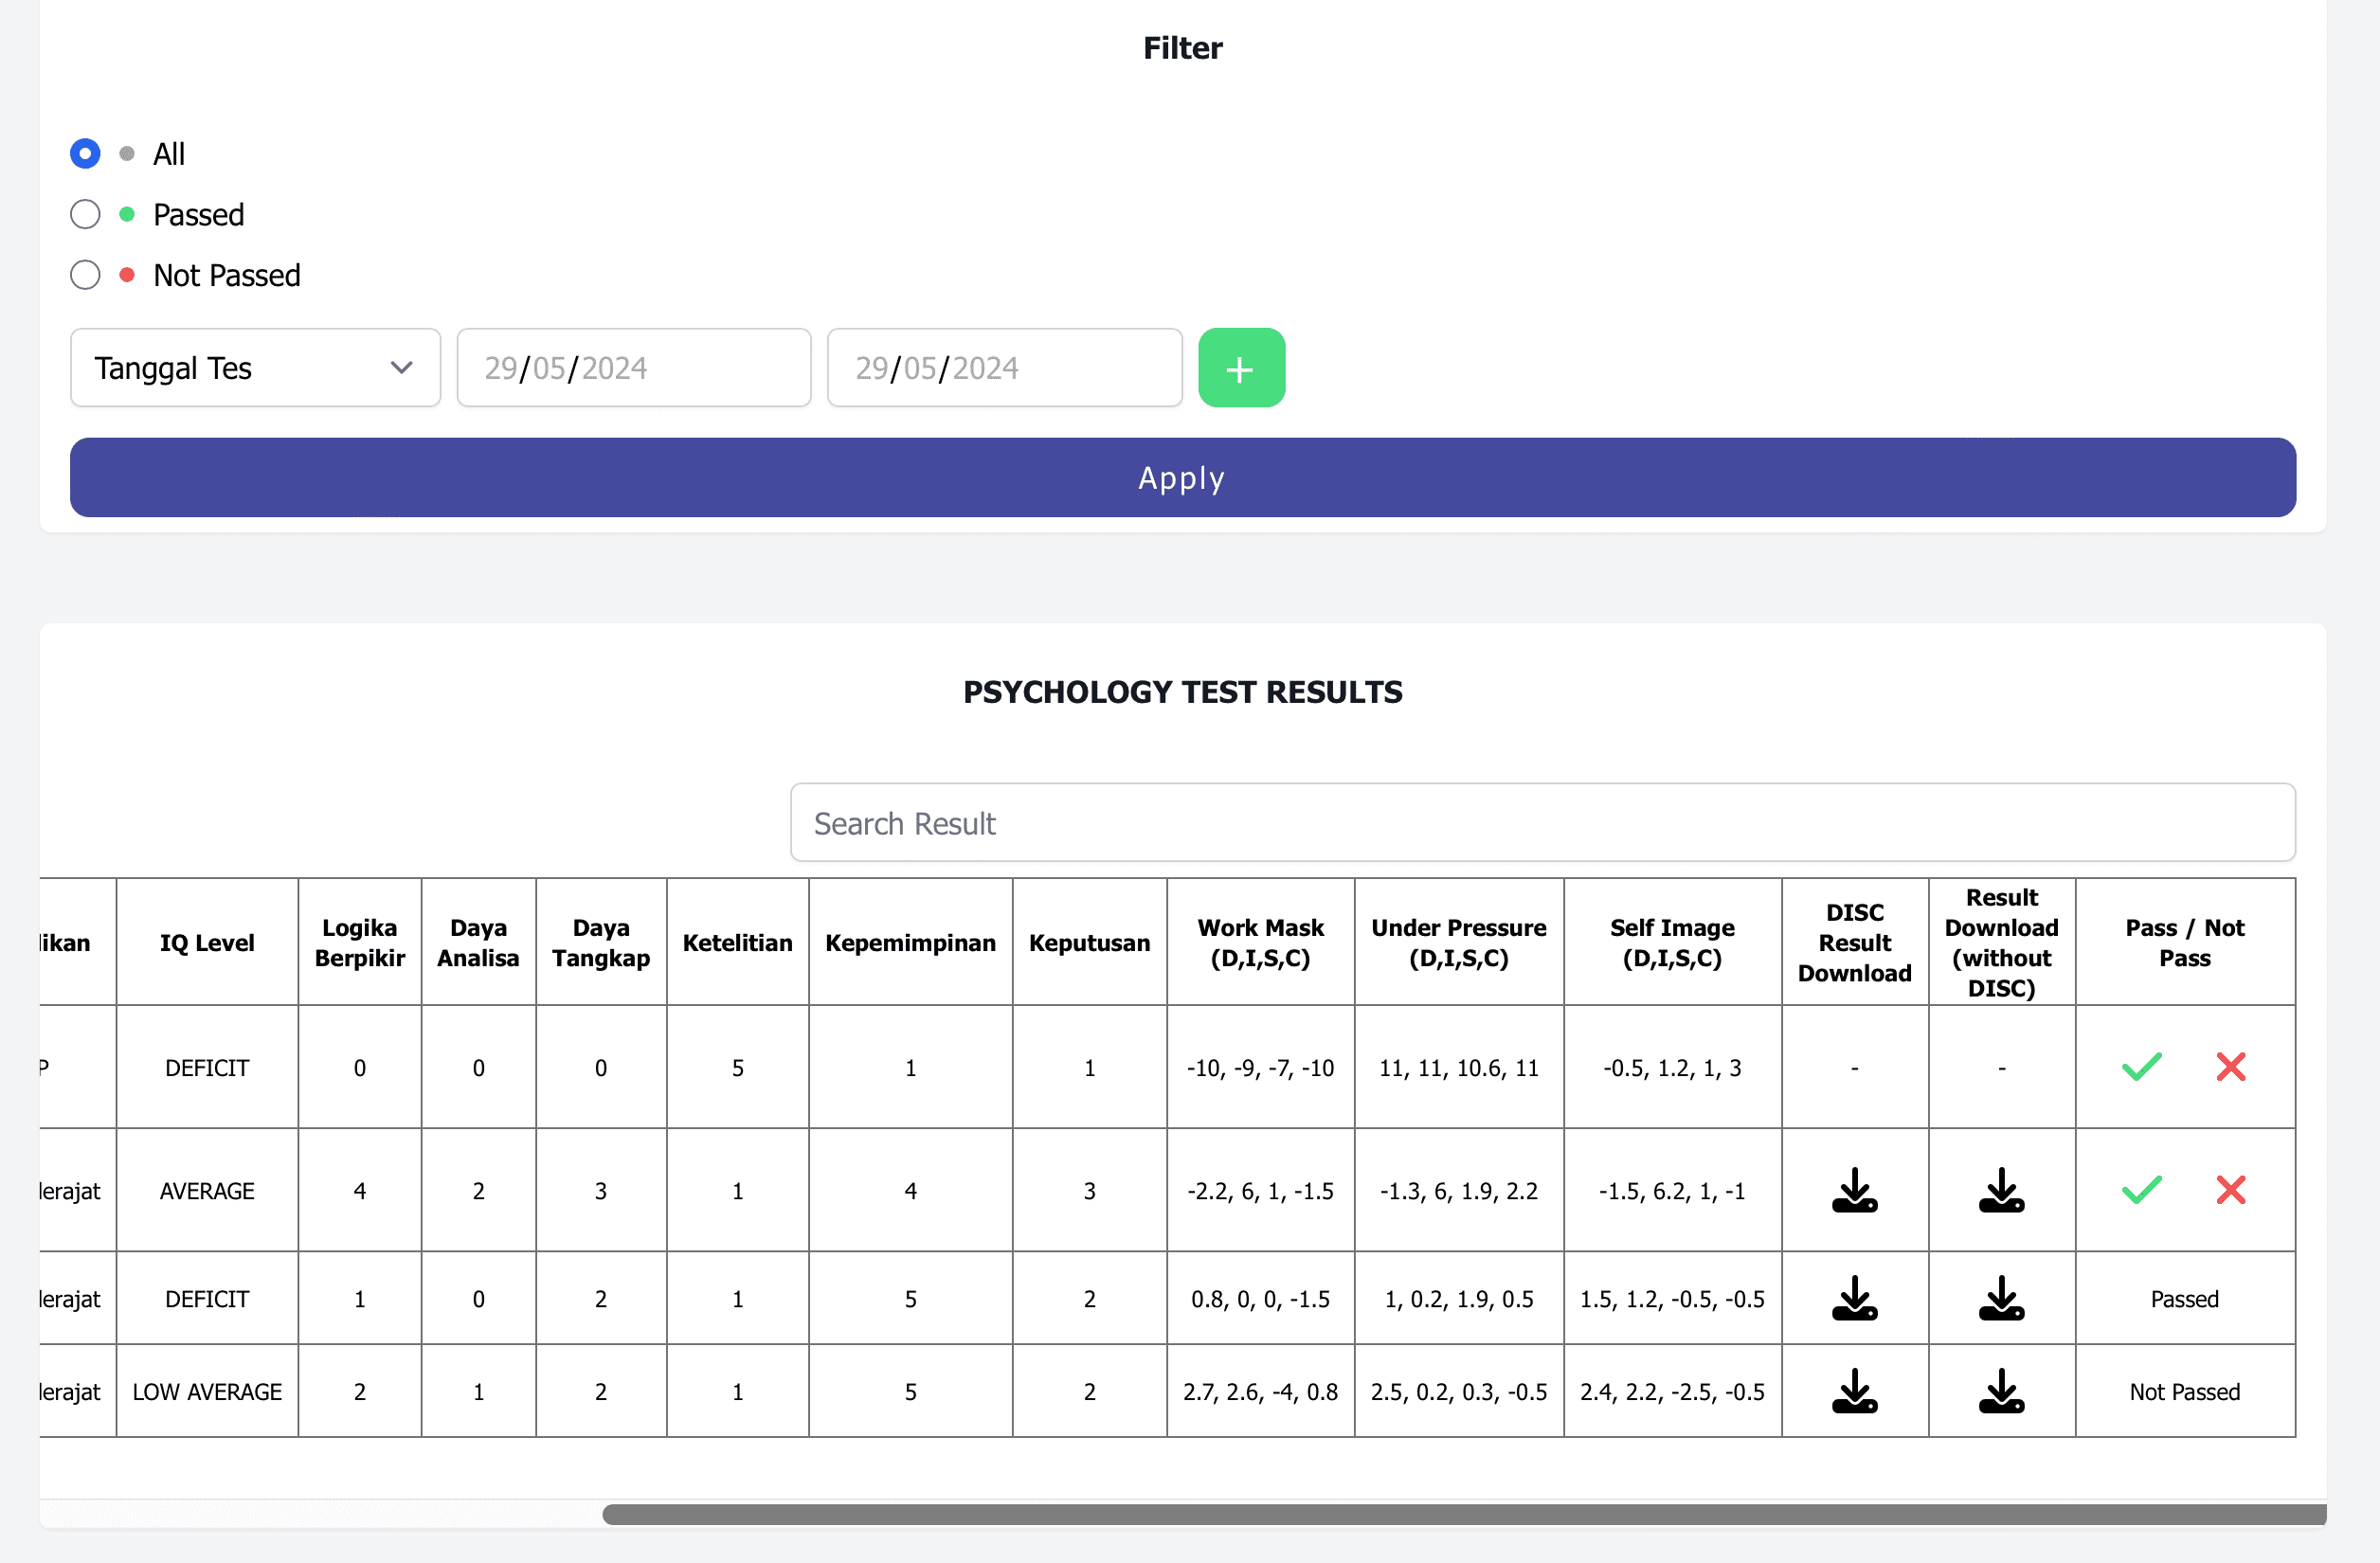2380x1563 pixels.
Task: Mark first DEFICIT row as not passed
Action: (2230, 1067)
